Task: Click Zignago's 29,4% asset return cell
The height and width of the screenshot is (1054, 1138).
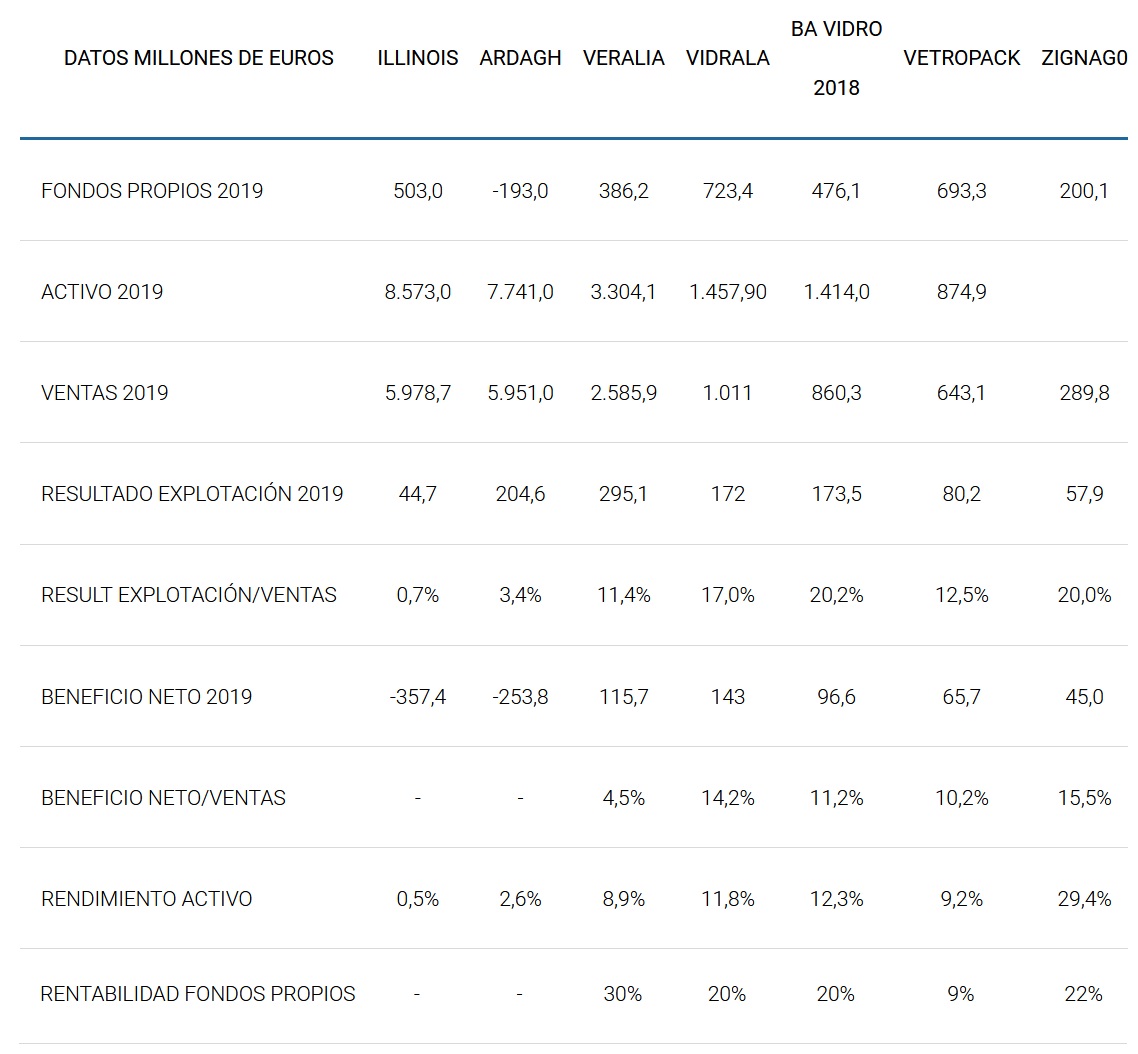Action: tap(1084, 899)
